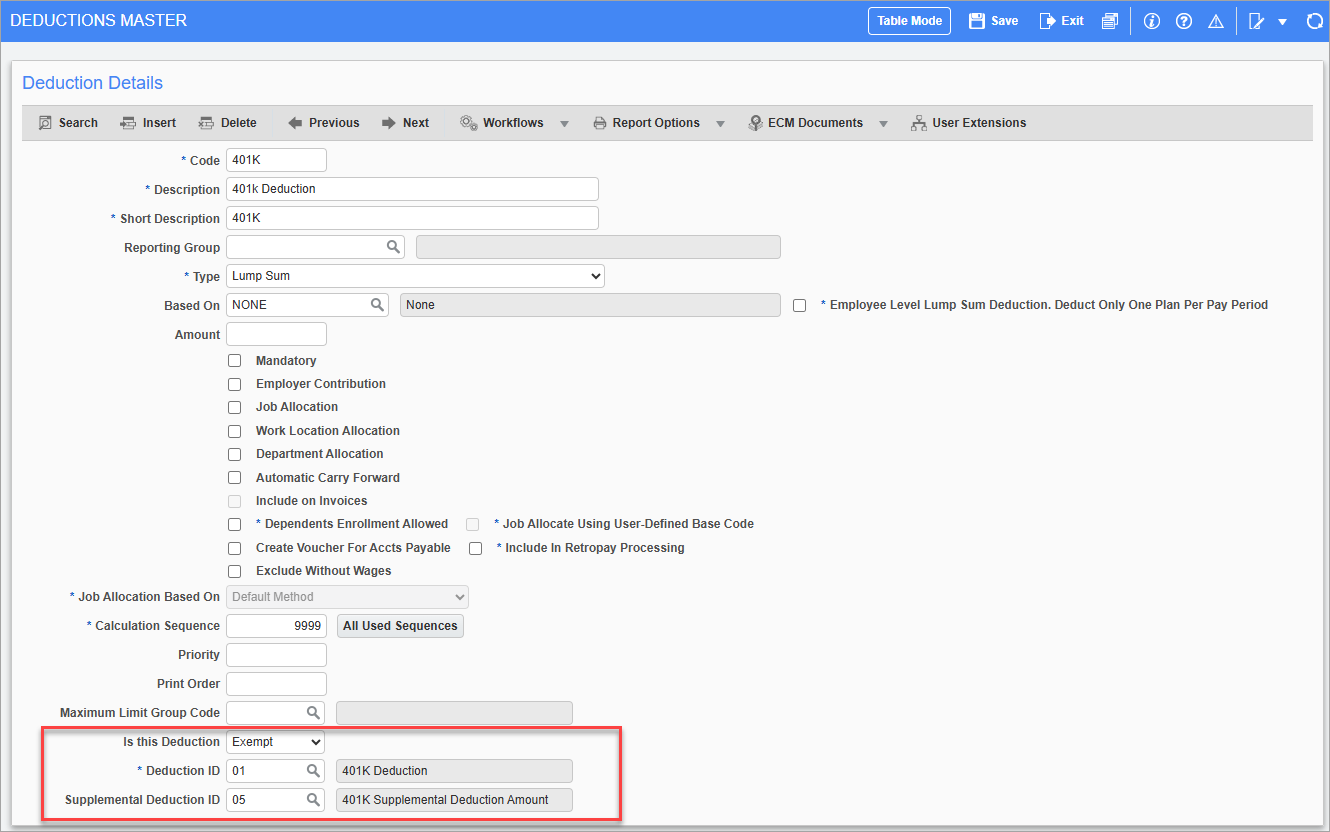This screenshot has width=1330, height=832.
Task: Open the Type dropdown showing Lump Sum
Action: click(x=415, y=276)
